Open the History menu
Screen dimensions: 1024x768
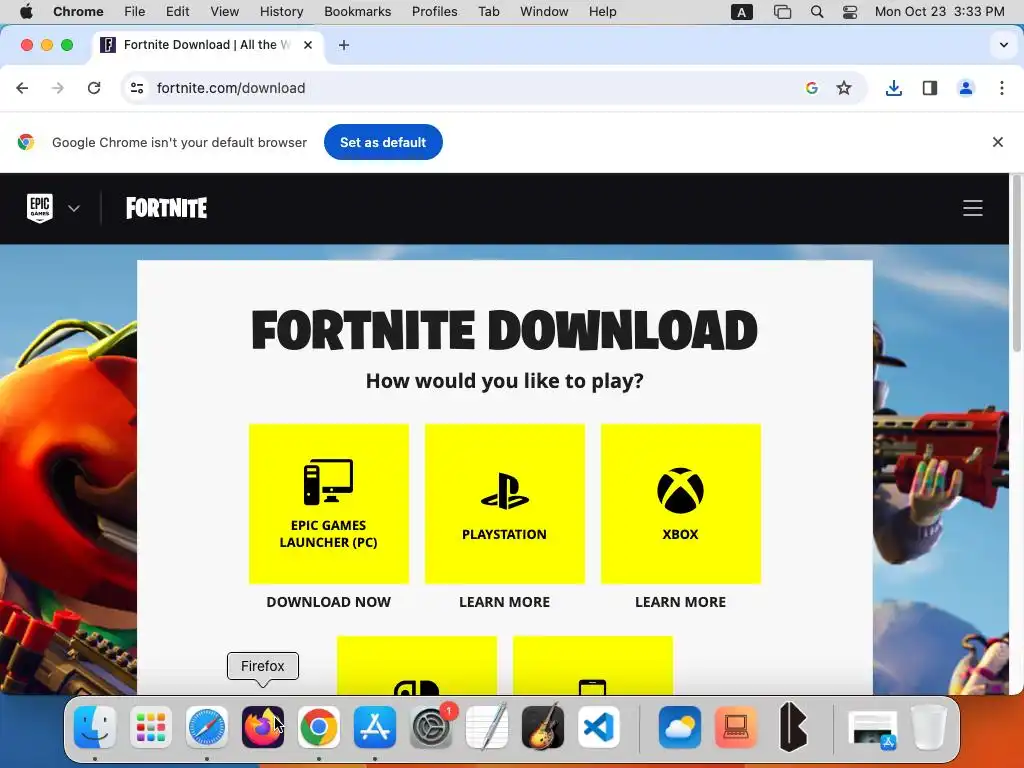pos(281,12)
